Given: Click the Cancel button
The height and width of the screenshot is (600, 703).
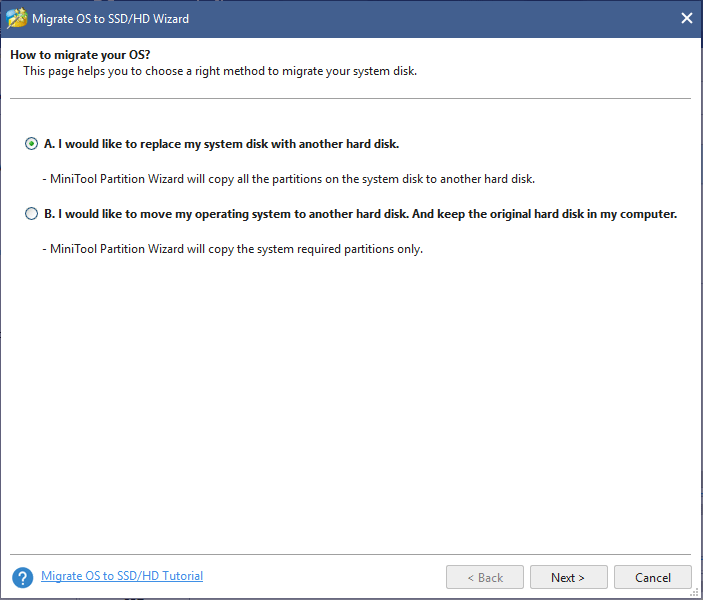Looking at the screenshot, I should [x=652, y=577].
